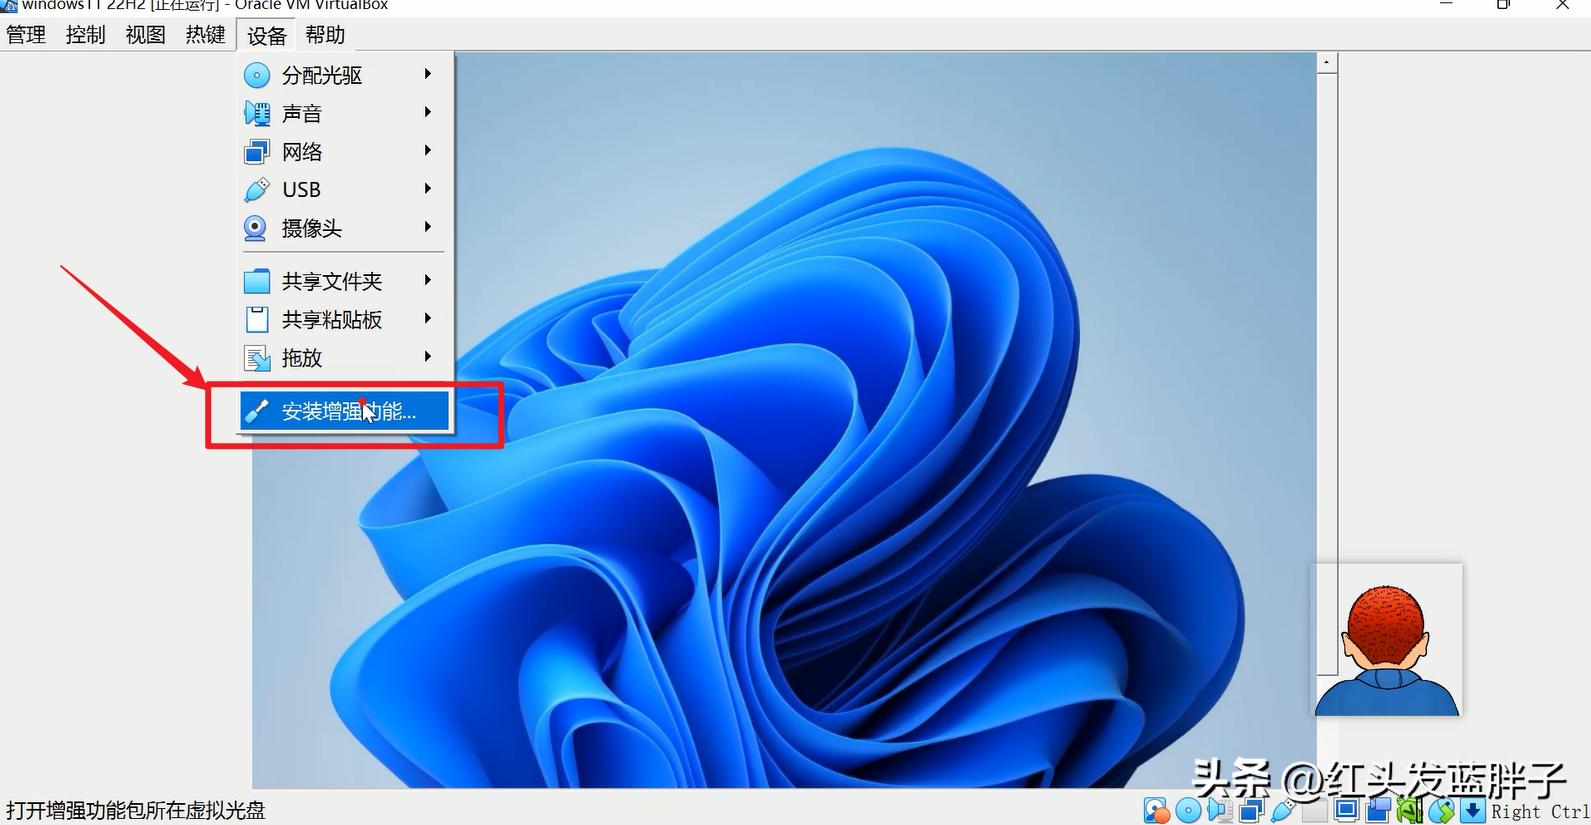The height and width of the screenshot is (825, 1591).
Task: Open the 热键 menu
Action: 206,35
